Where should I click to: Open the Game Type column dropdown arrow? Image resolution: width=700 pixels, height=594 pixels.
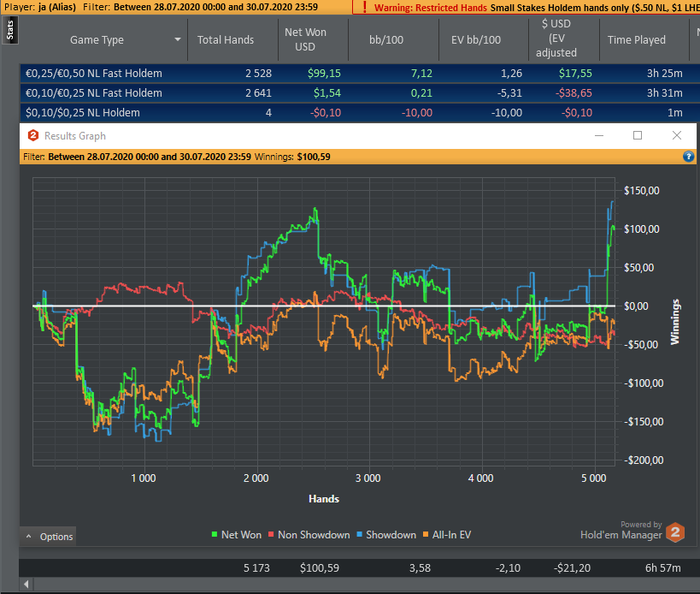pyautogui.click(x=178, y=39)
